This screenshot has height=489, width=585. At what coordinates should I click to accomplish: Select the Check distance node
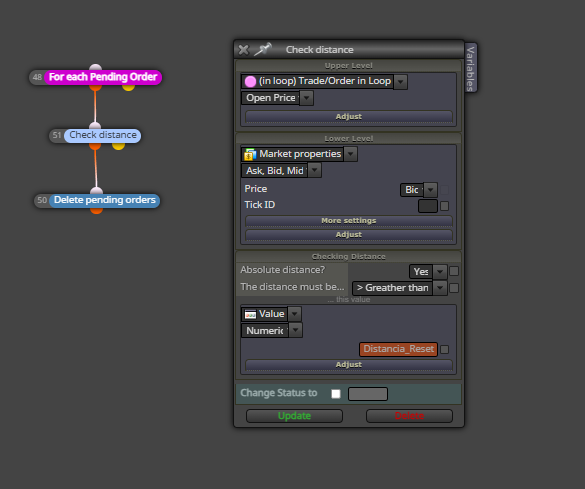pyautogui.click(x=103, y=135)
